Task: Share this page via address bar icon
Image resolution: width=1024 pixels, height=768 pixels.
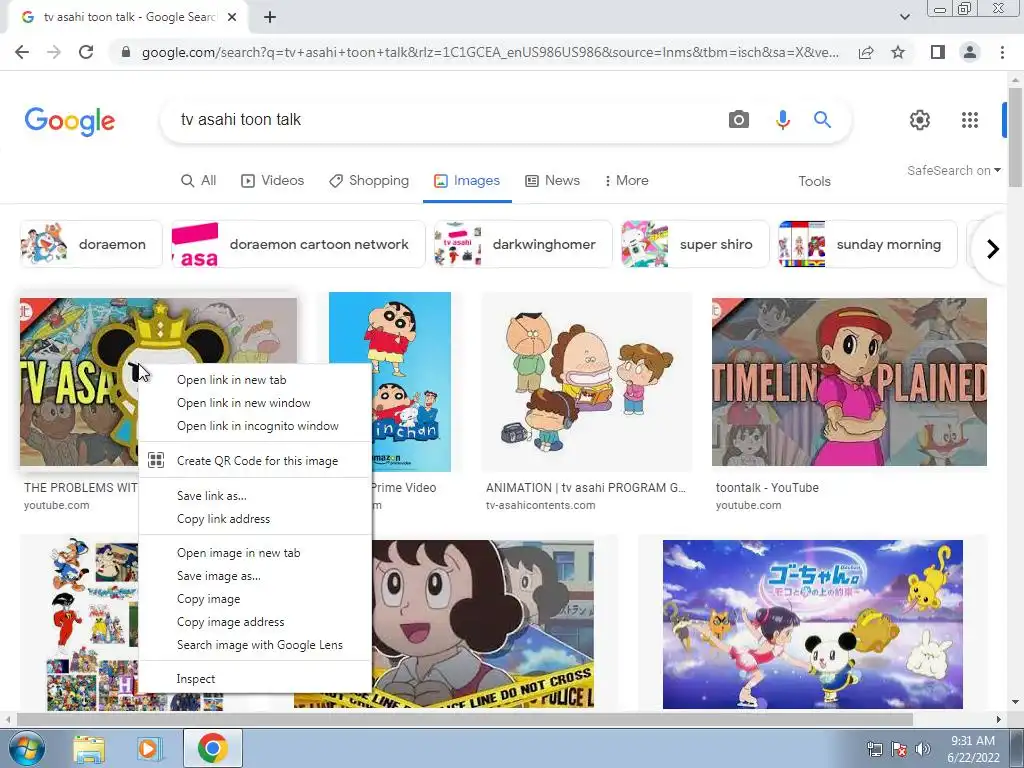Action: coord(866,52)
